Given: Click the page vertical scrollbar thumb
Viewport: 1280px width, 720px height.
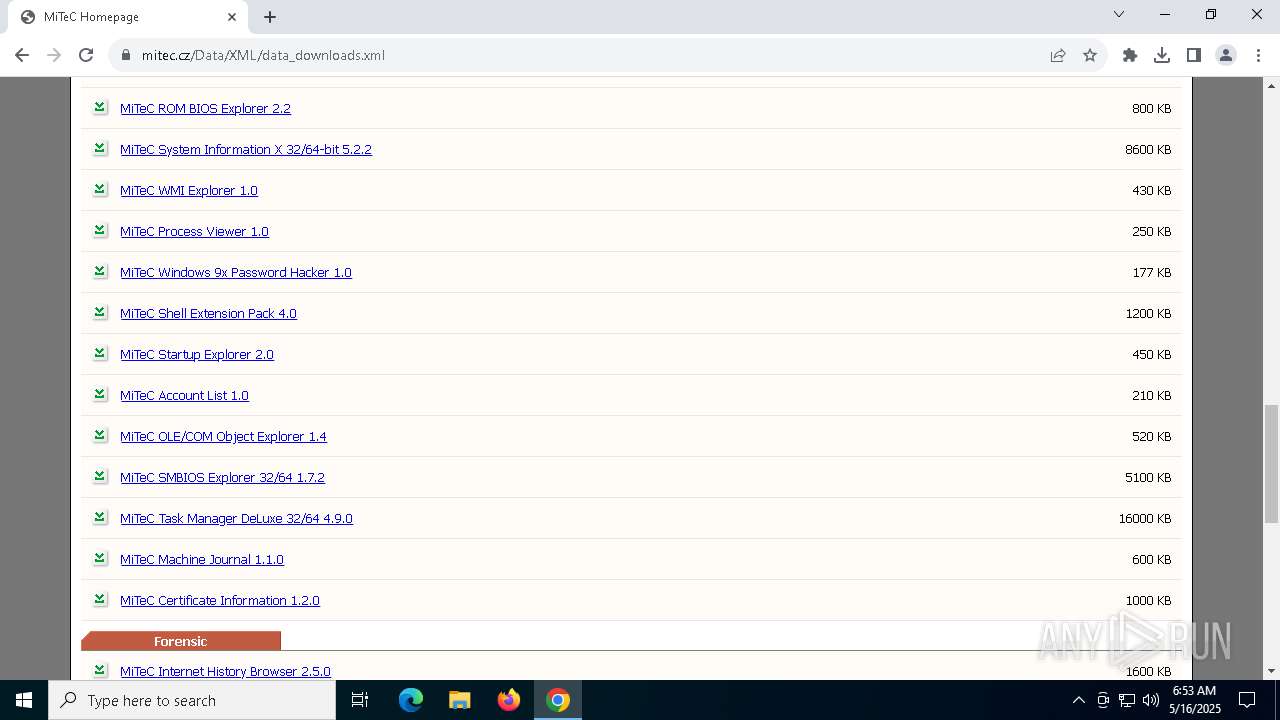Looking at the screenshot, I should pos(1271,463).
